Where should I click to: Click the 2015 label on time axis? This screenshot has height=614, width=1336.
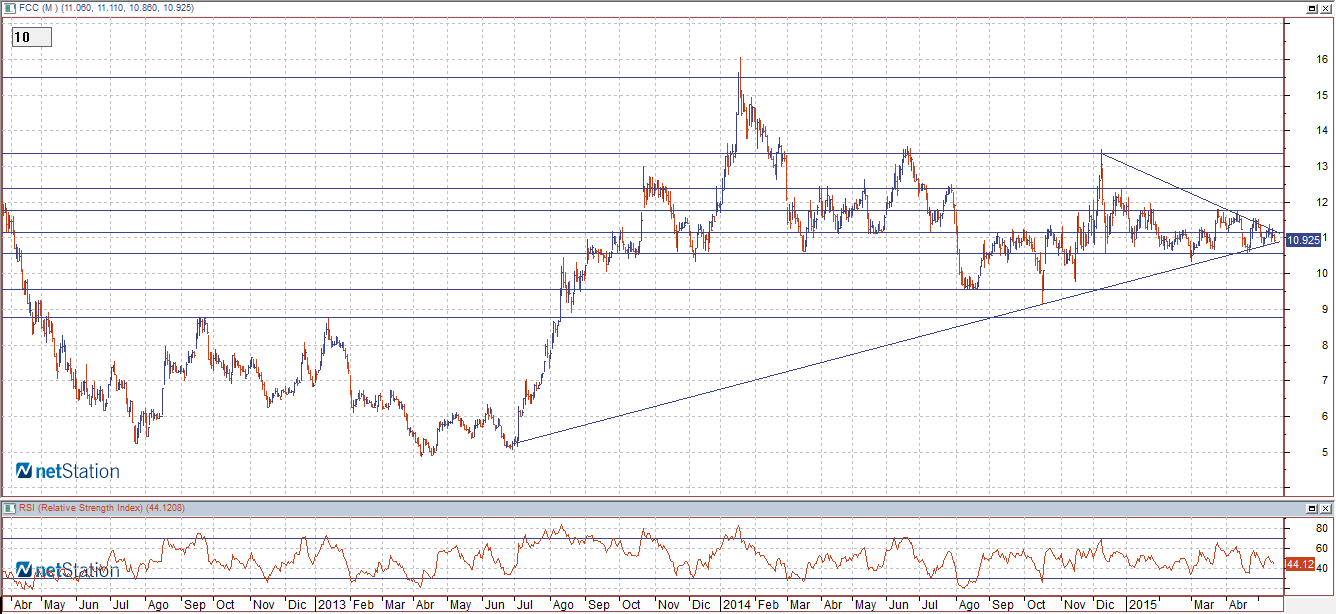(x=1140, y=605)
